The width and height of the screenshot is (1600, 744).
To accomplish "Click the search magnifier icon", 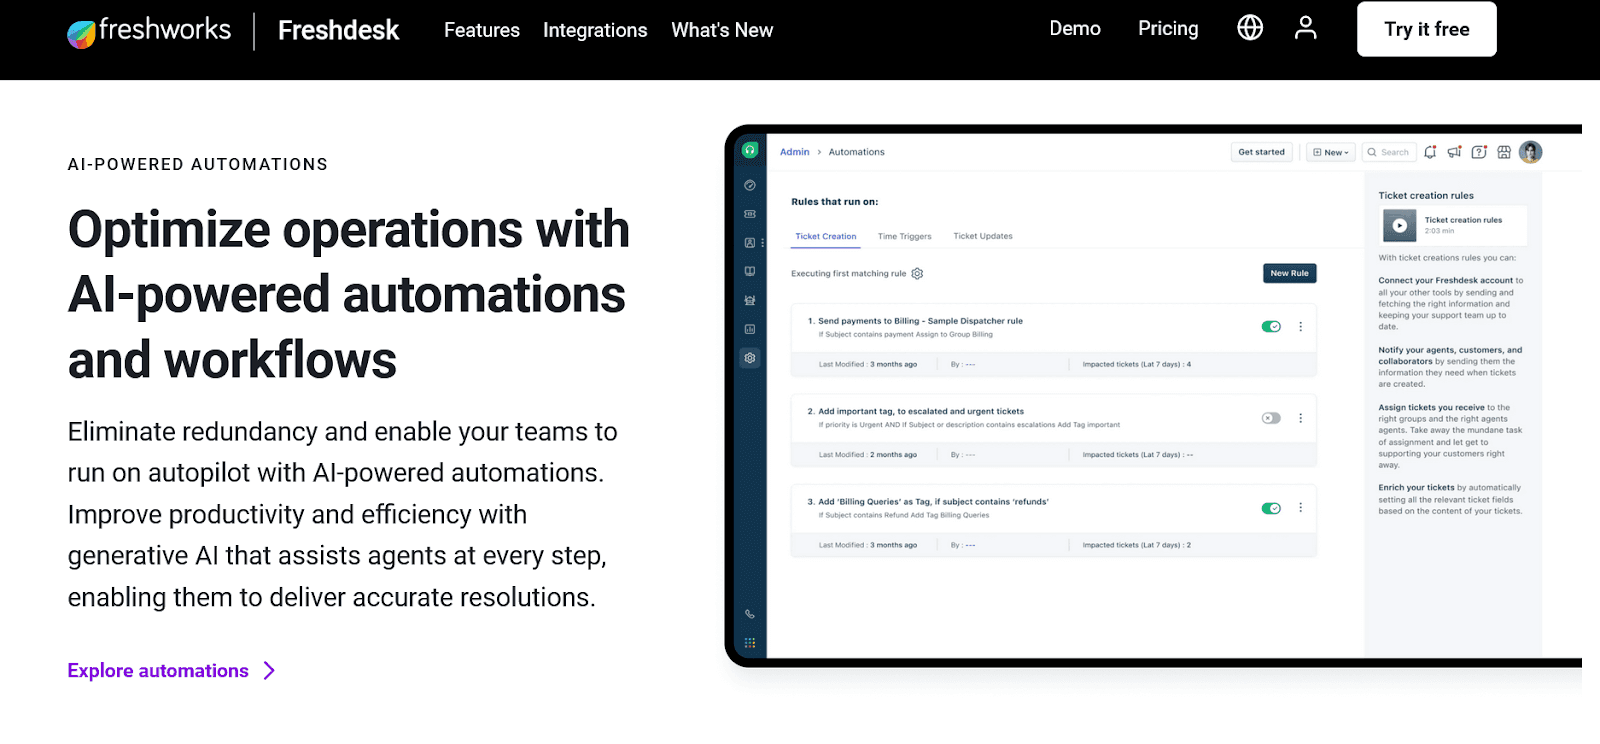I will [1373, 153].
